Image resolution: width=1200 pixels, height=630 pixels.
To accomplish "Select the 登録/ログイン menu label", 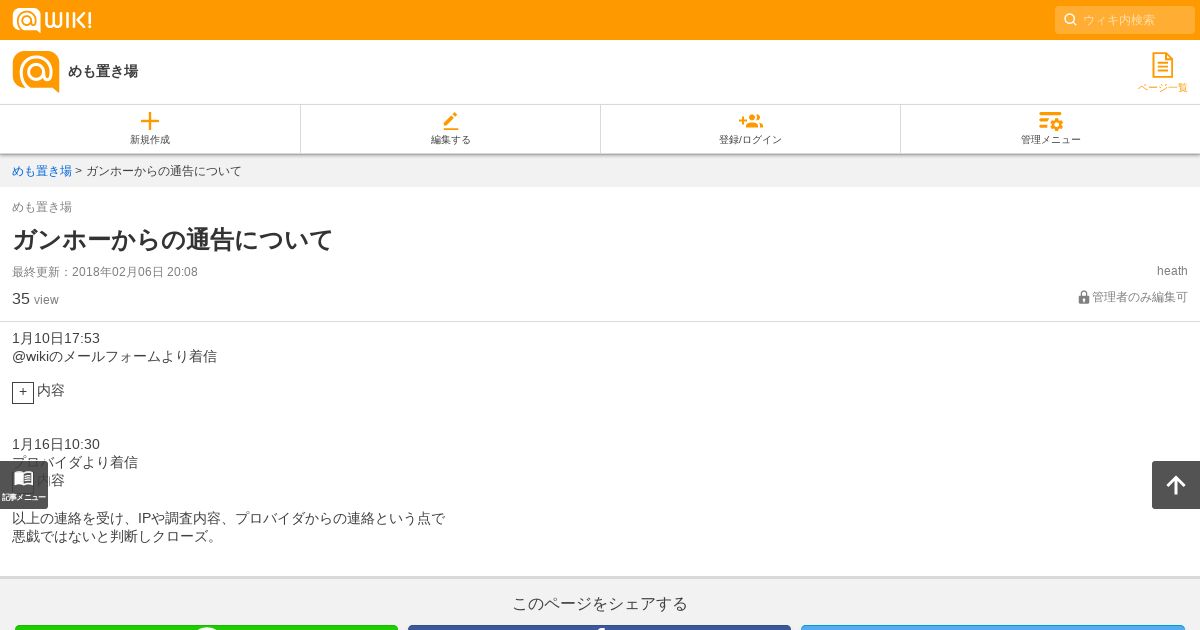I will click(x=750, y=140).
